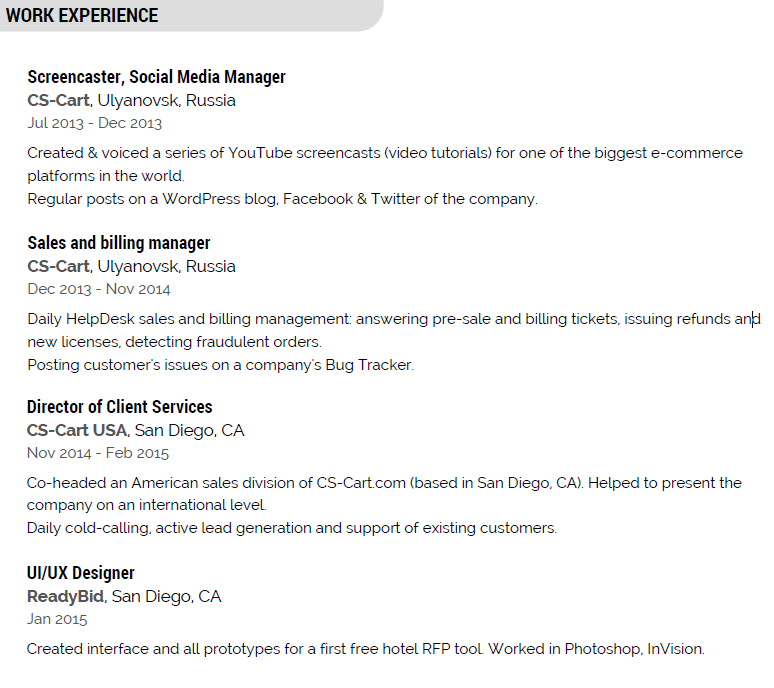The width and height of the screenshot is (774, 688).
Task: Click the WORK EXPERIENCE section heading
Action: (82, 16)
